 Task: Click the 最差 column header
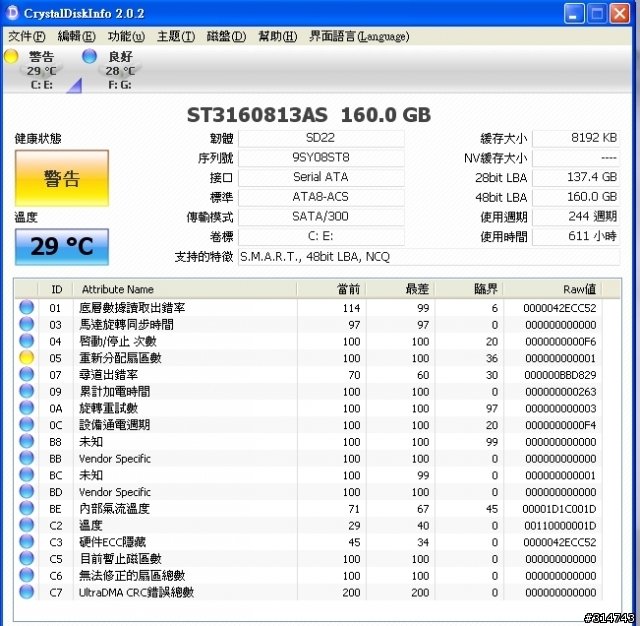tap(400, 289)
